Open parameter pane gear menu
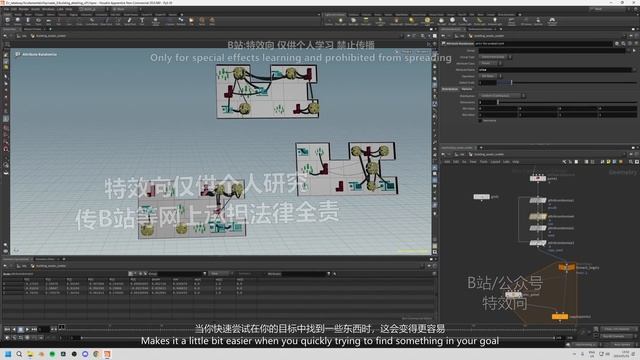Image resolution: width=640 pixels, height=360 pixels. coord(617,43)
